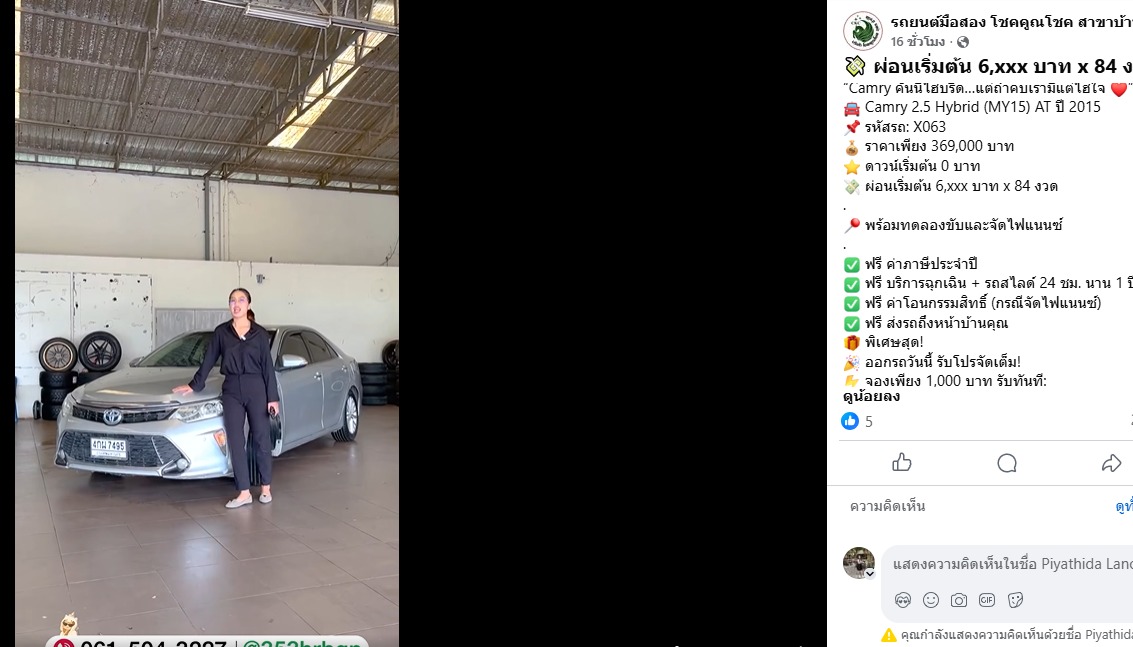Open the page's round profile logo
The width and height of the screenshot is (1133, 647).
(863, 31)
